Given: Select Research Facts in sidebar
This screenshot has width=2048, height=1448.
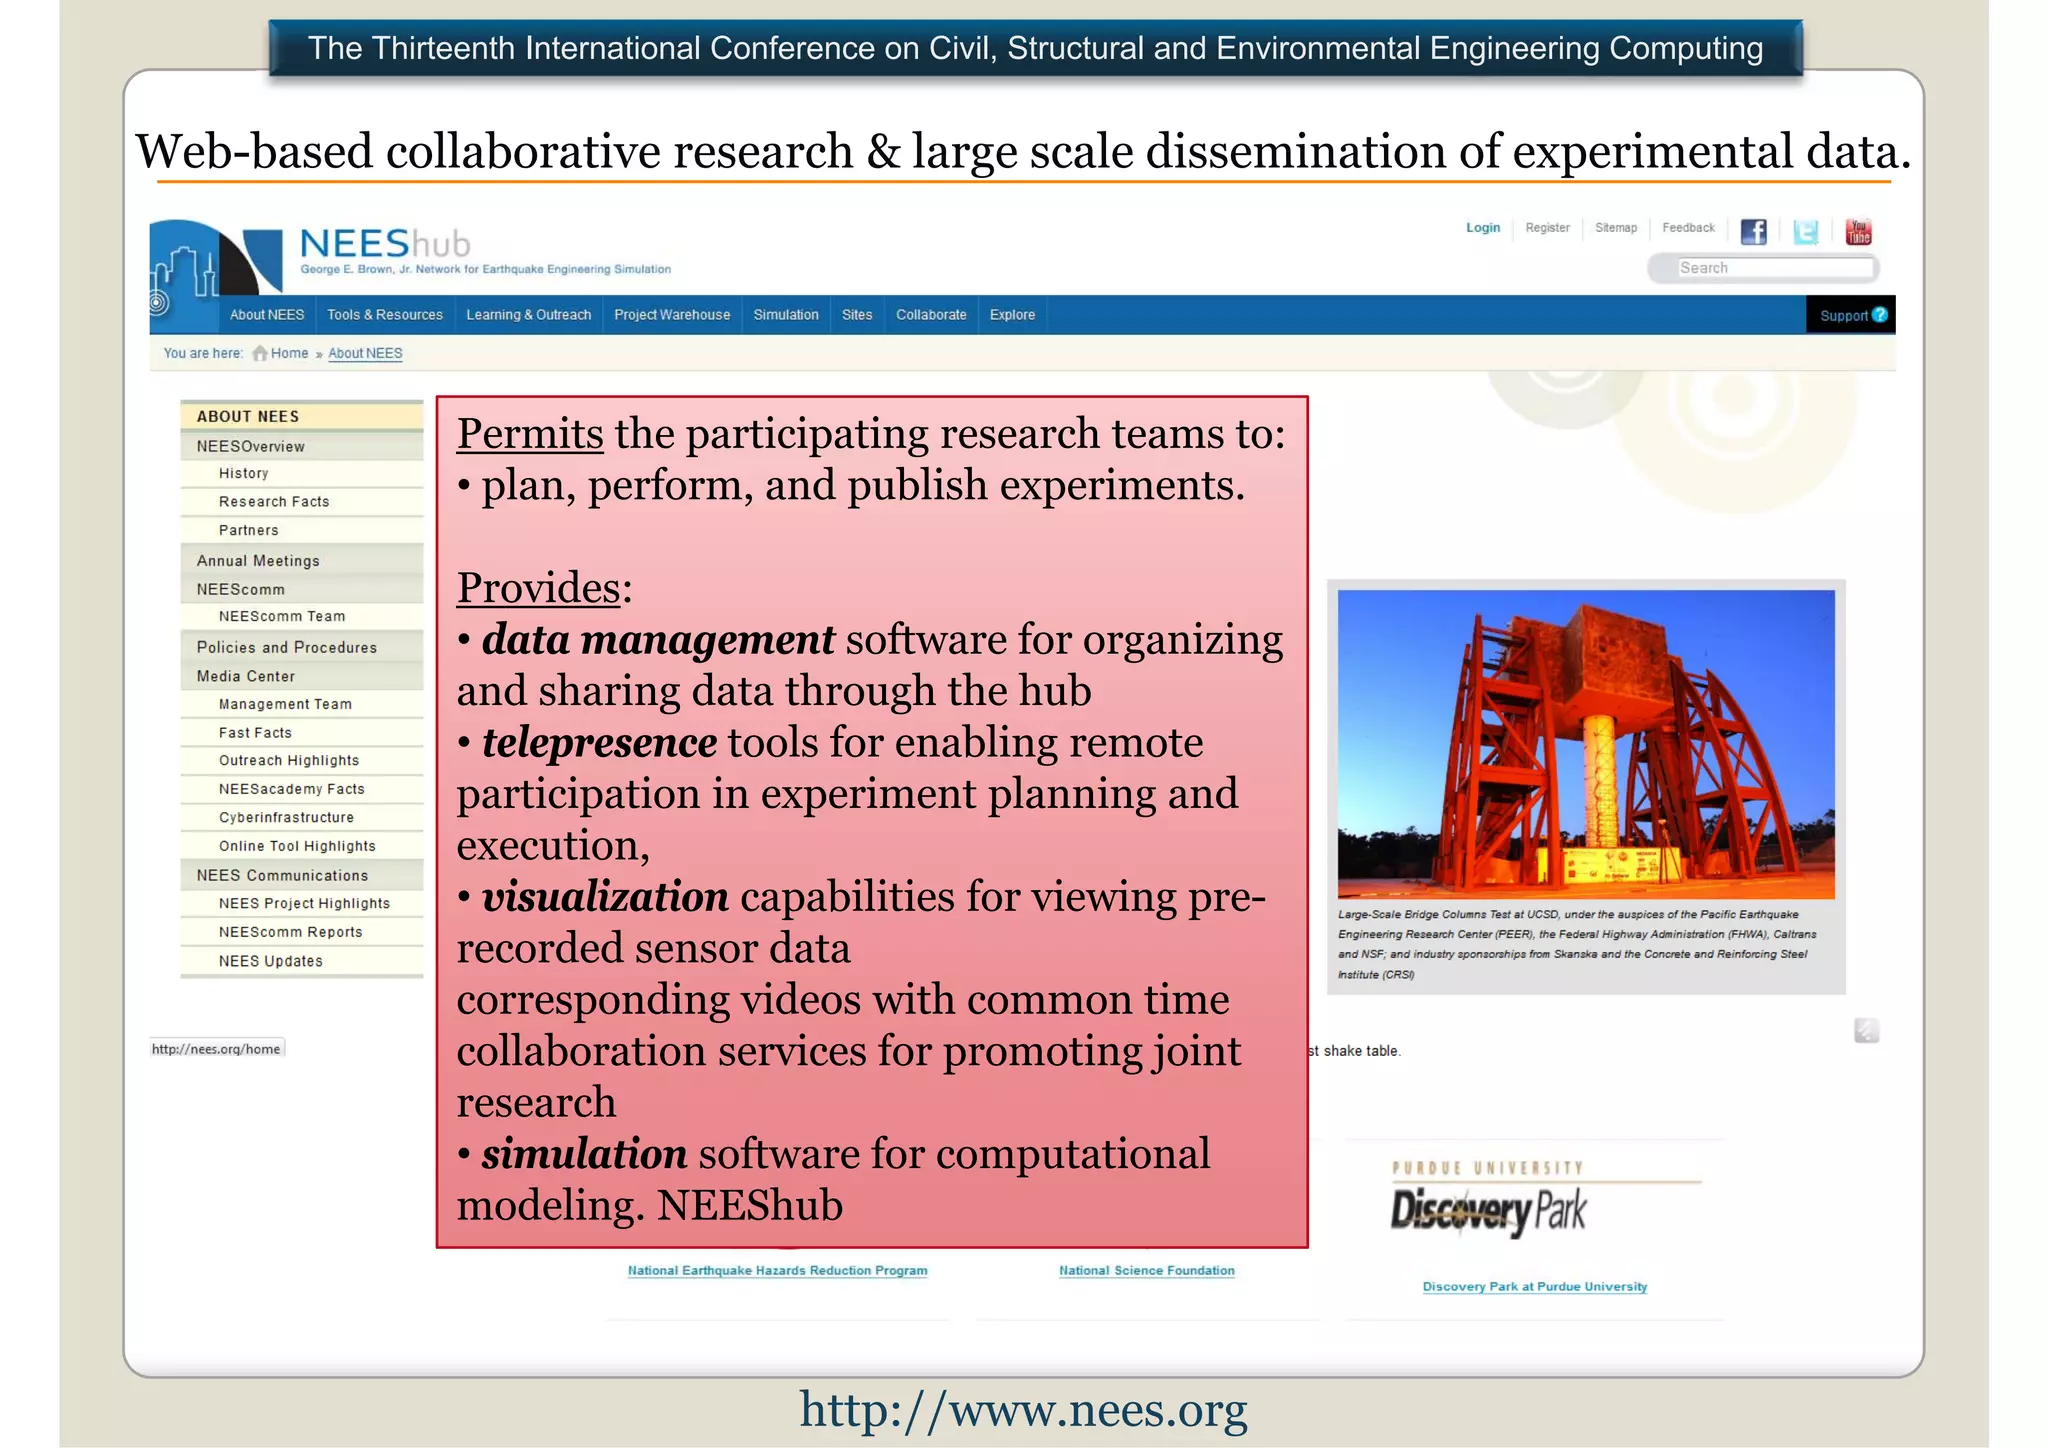Looking at the screenshot, I should click(302, 501).
